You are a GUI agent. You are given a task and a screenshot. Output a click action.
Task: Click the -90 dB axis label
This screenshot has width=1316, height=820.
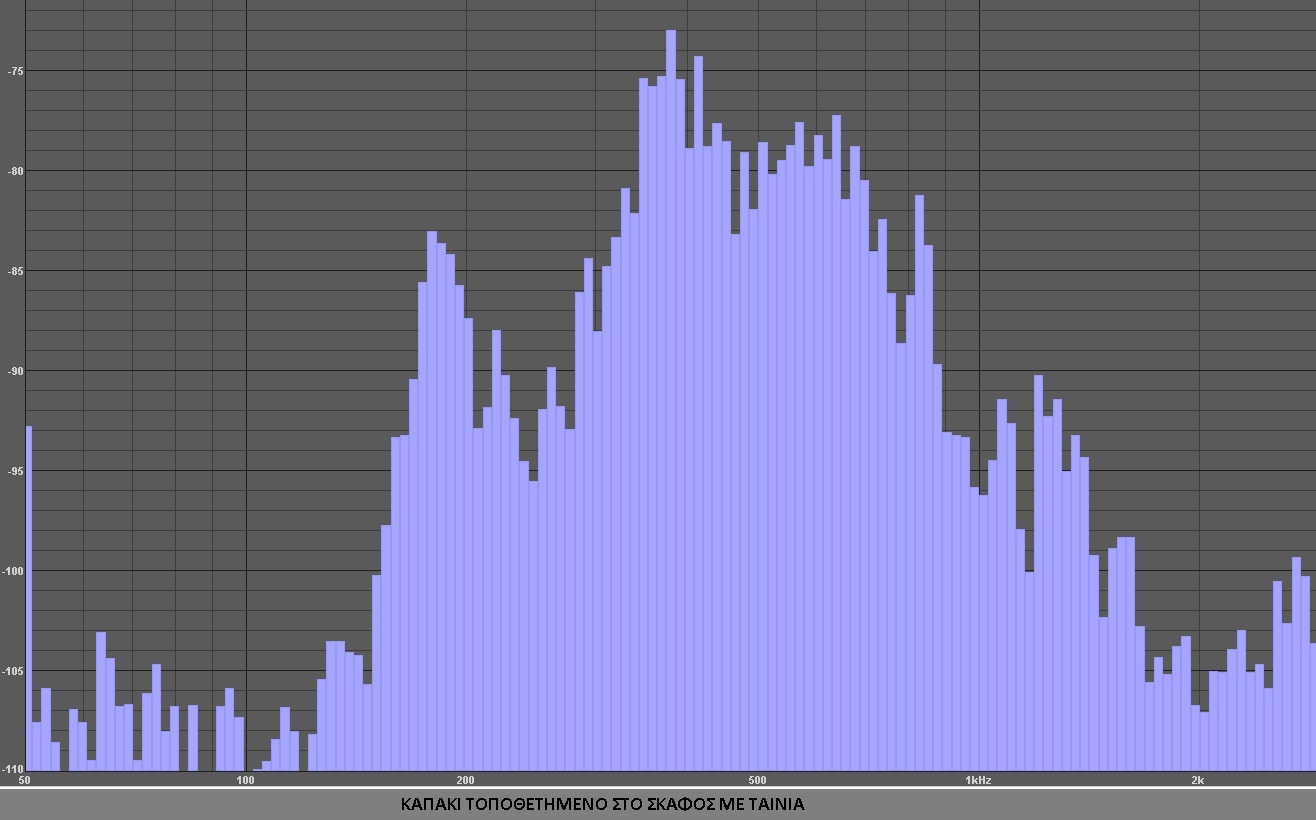[x=15, y=371]
